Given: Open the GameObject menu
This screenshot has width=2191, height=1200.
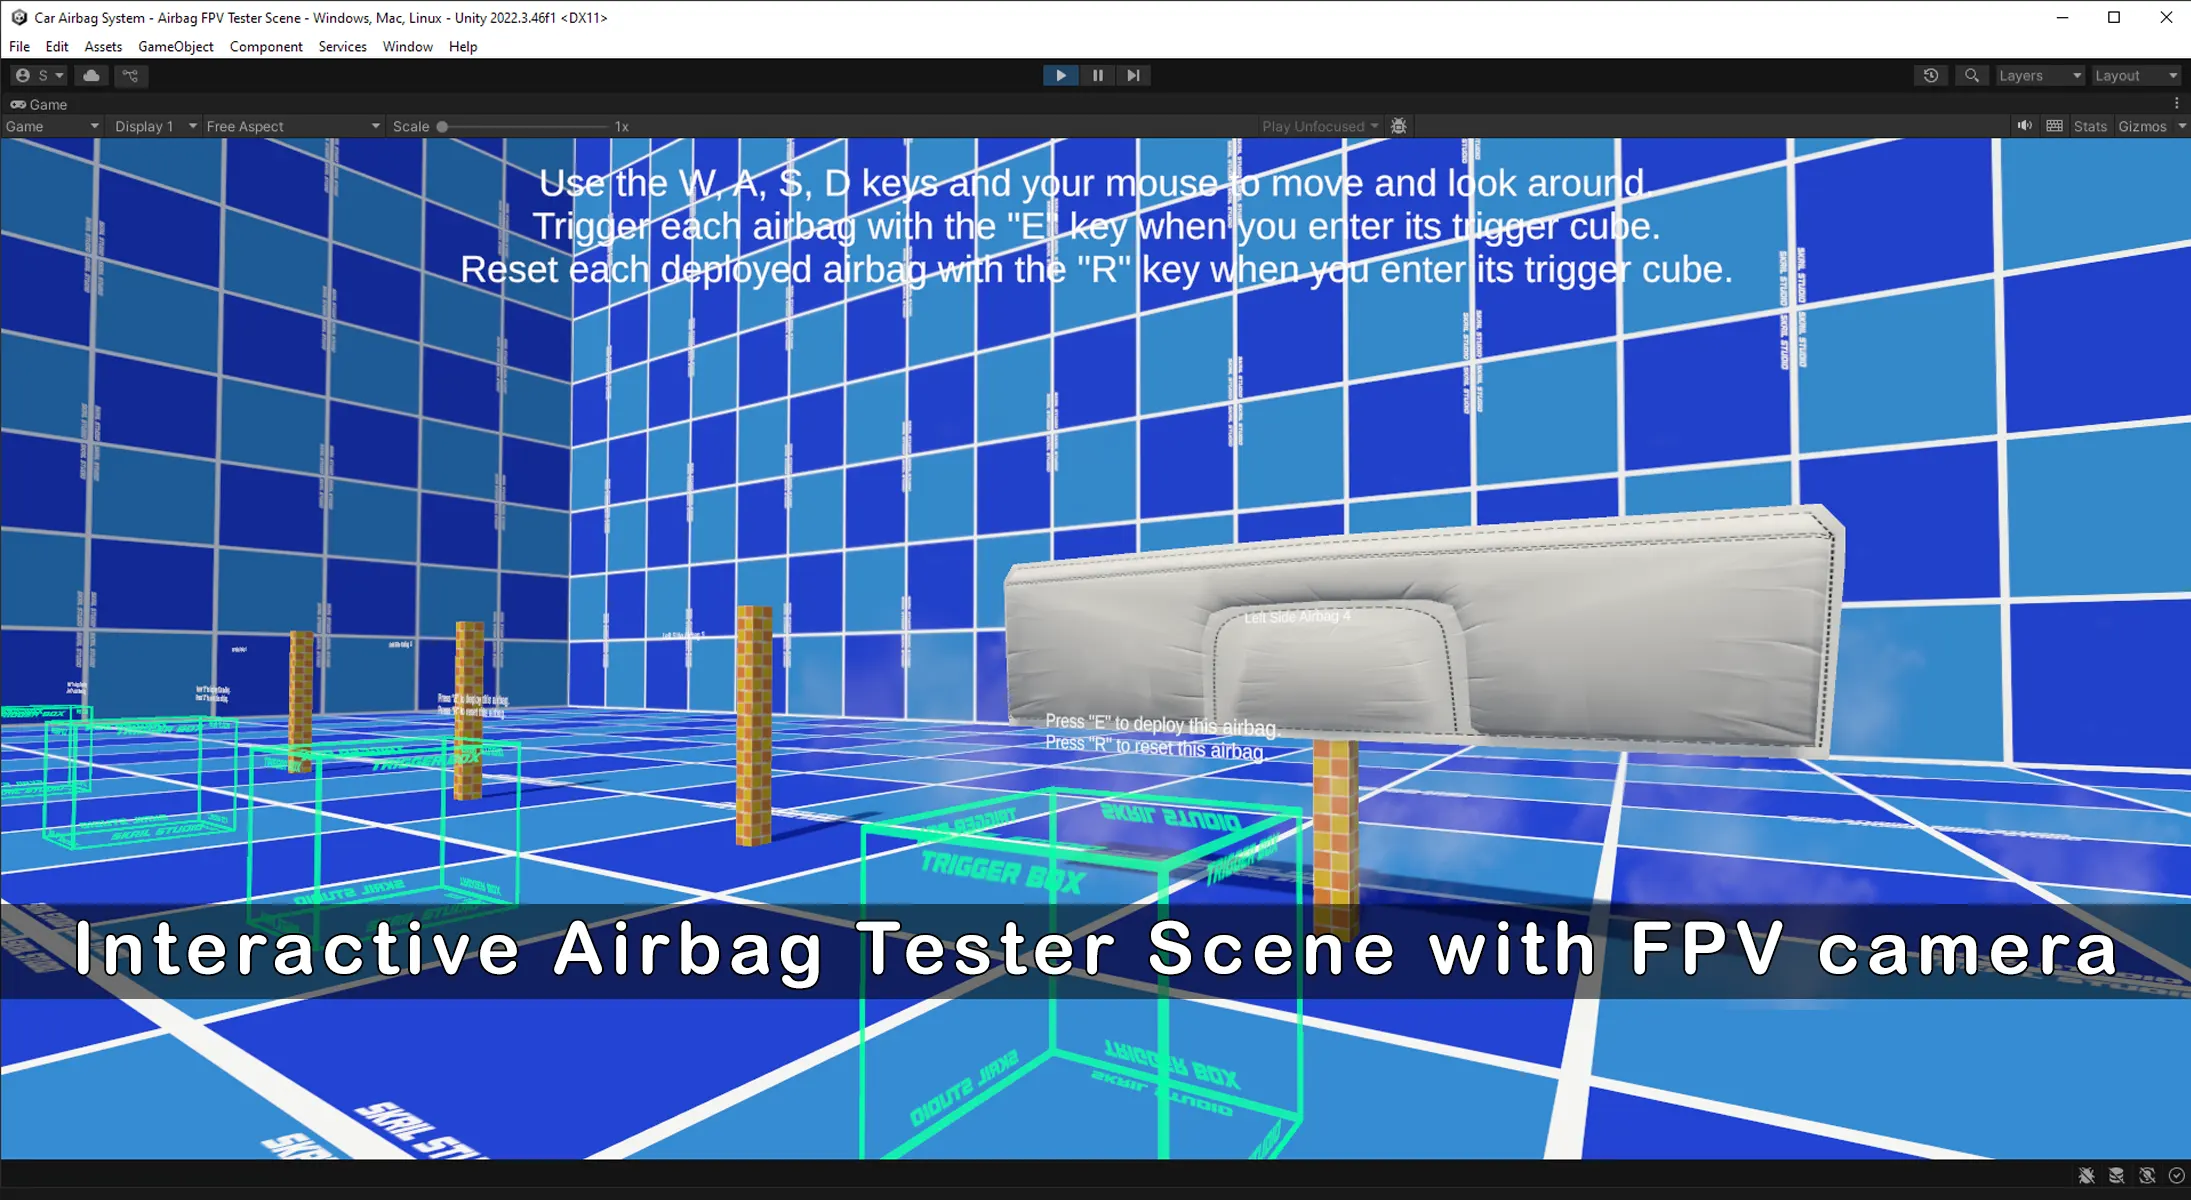Looking at the screenshot, I should (175, 46).
